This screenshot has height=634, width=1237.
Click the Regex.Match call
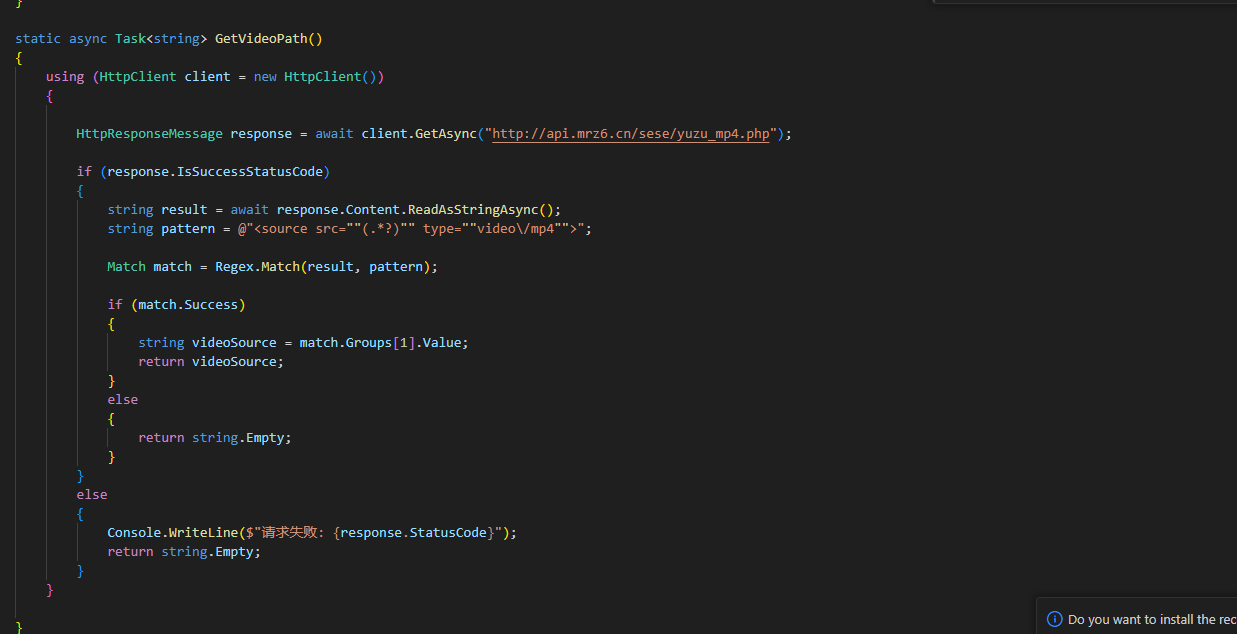257,266
